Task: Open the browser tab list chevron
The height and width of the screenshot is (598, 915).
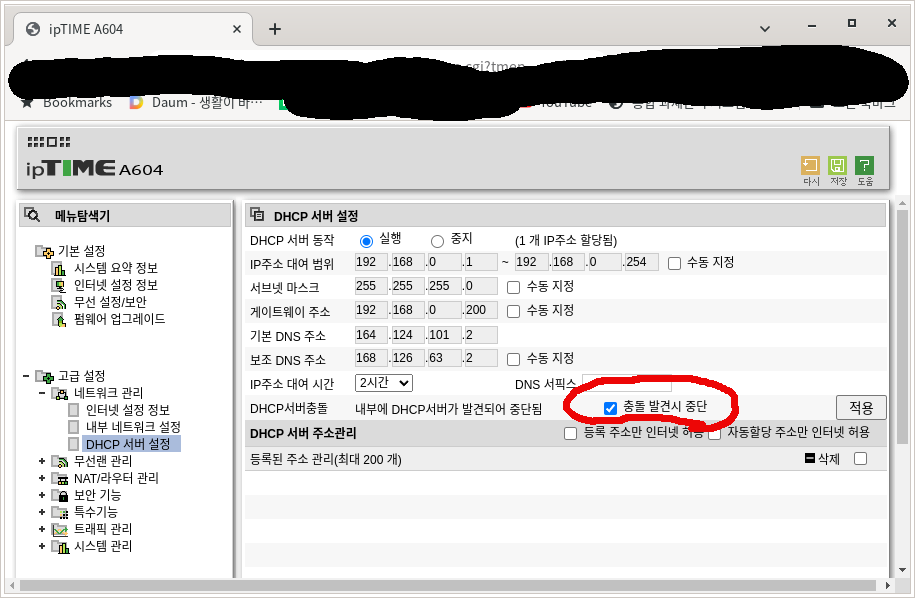Action: click(764, 29)
